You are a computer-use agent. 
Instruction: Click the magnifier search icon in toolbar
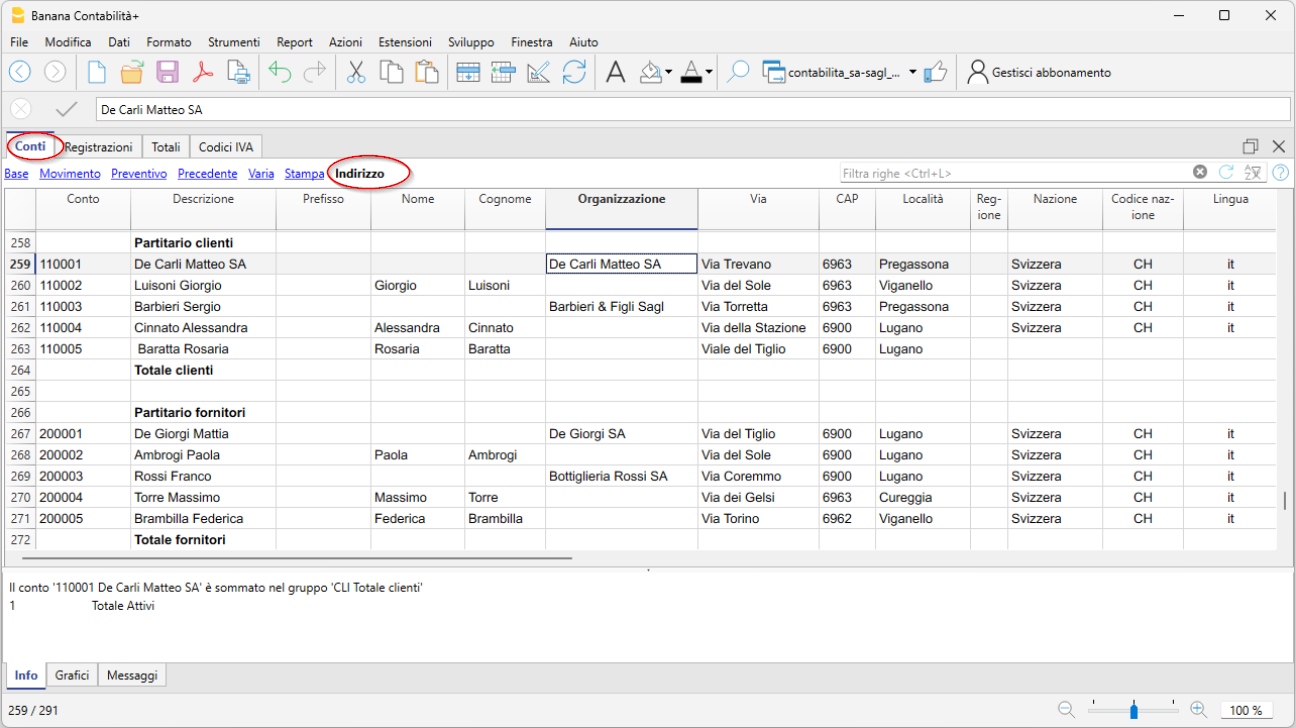coord(738,72)
